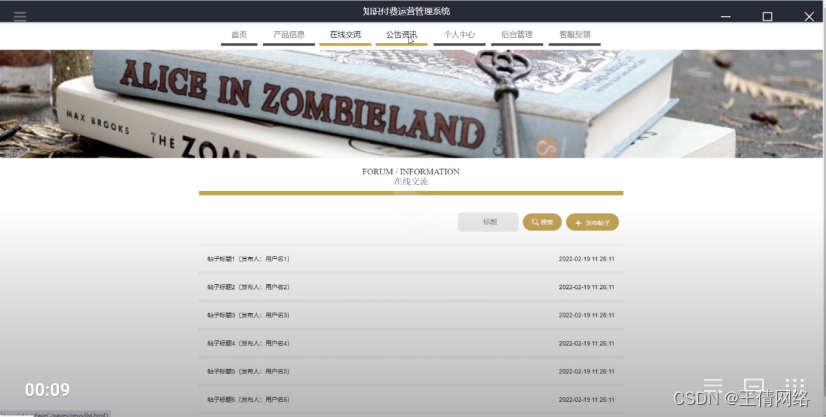
Task: Click the playlist icon in the video overlay
Action: (713, 386)
